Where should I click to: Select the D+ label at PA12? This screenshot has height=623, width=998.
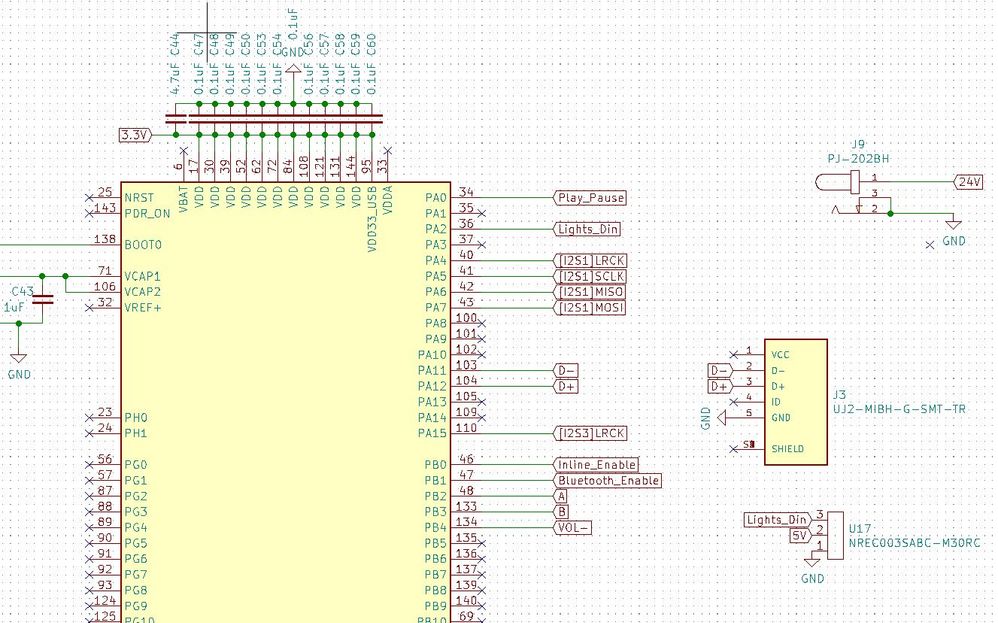566,386
